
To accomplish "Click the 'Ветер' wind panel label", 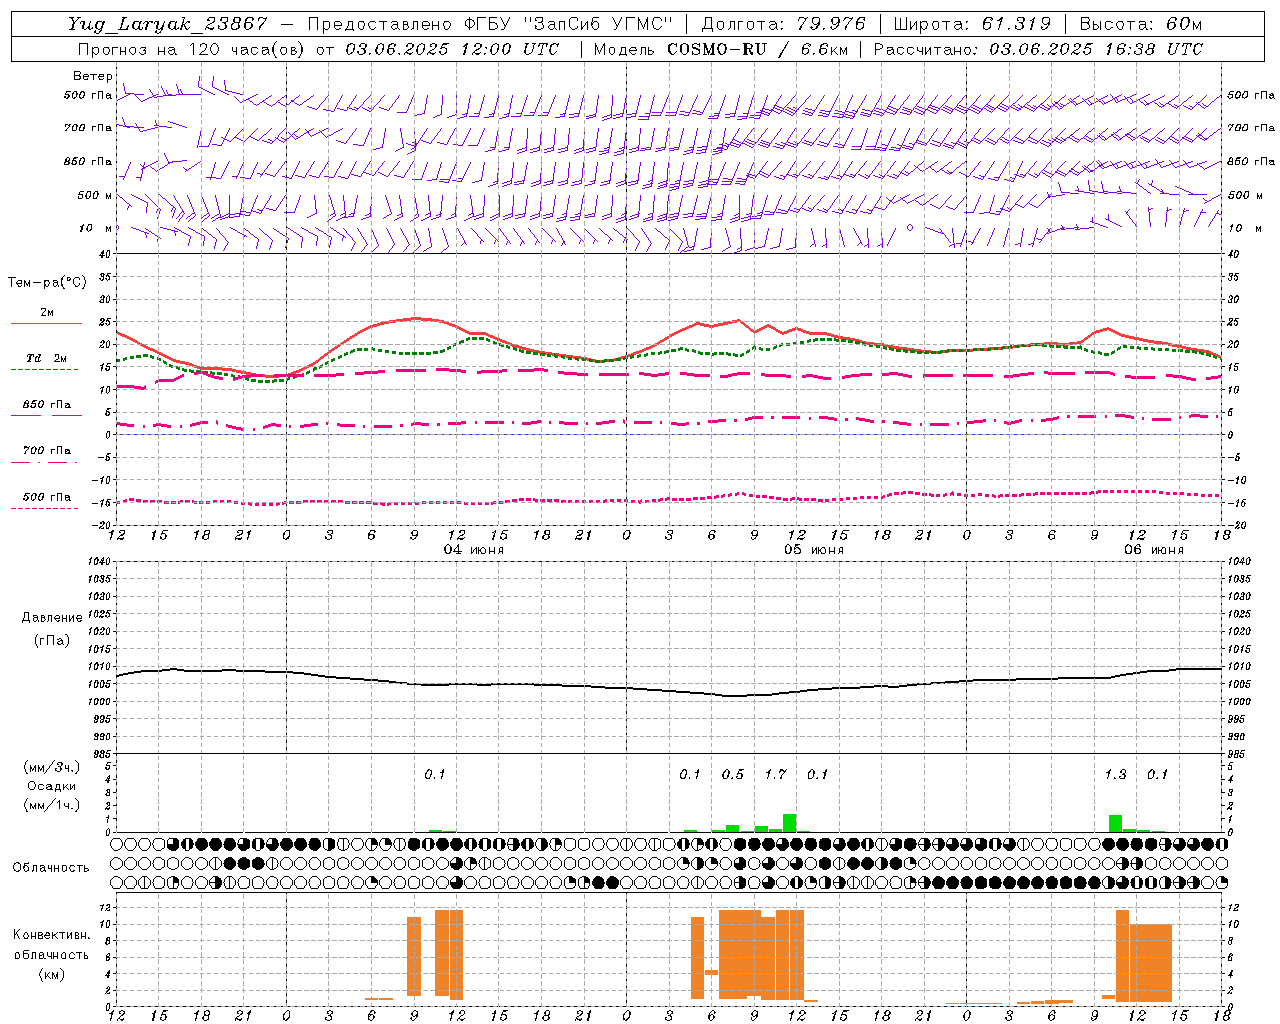I will (92, 76).
